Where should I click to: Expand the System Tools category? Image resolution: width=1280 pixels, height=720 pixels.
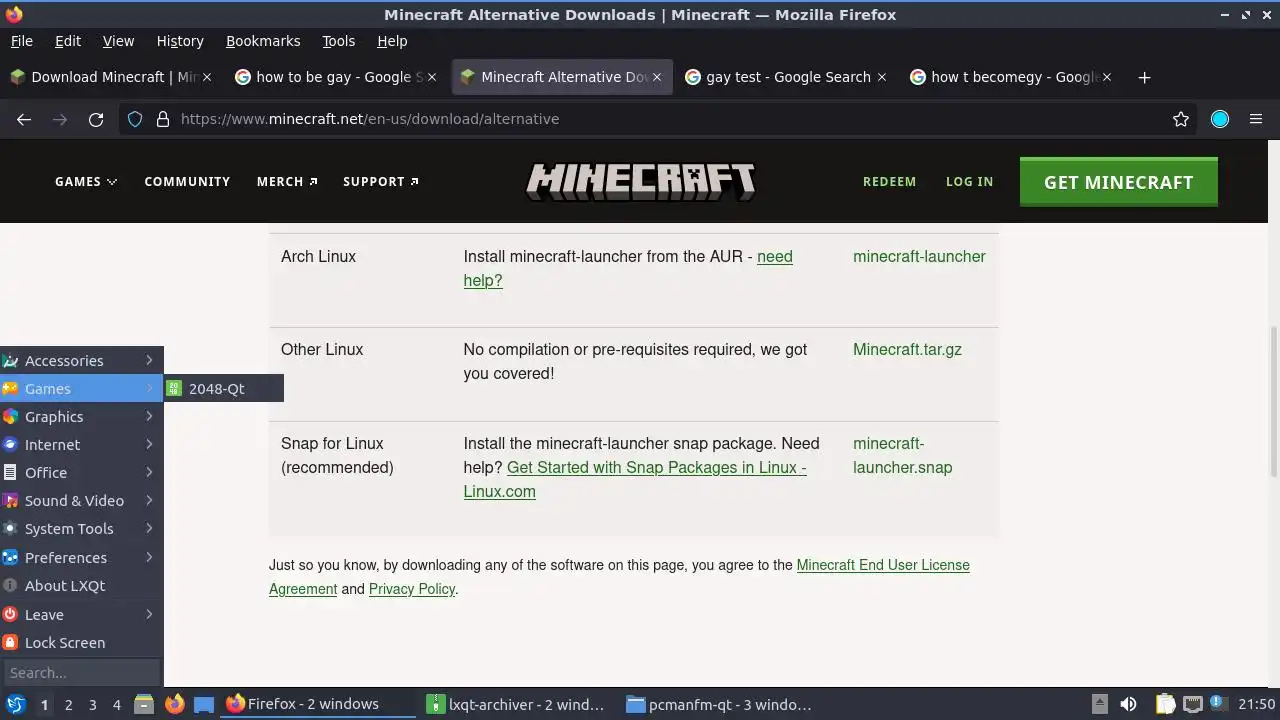pos(82,529)
